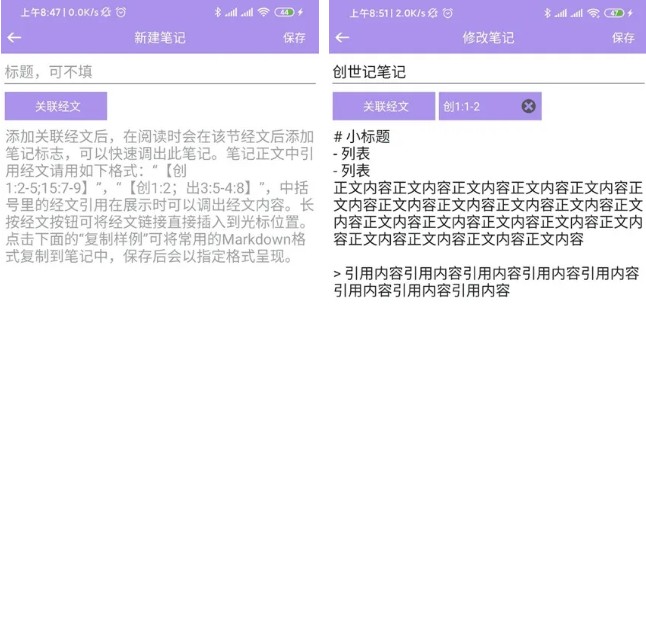
Task: Tap back arrow on 新建笔记 screen
Action: coord(13,38)
